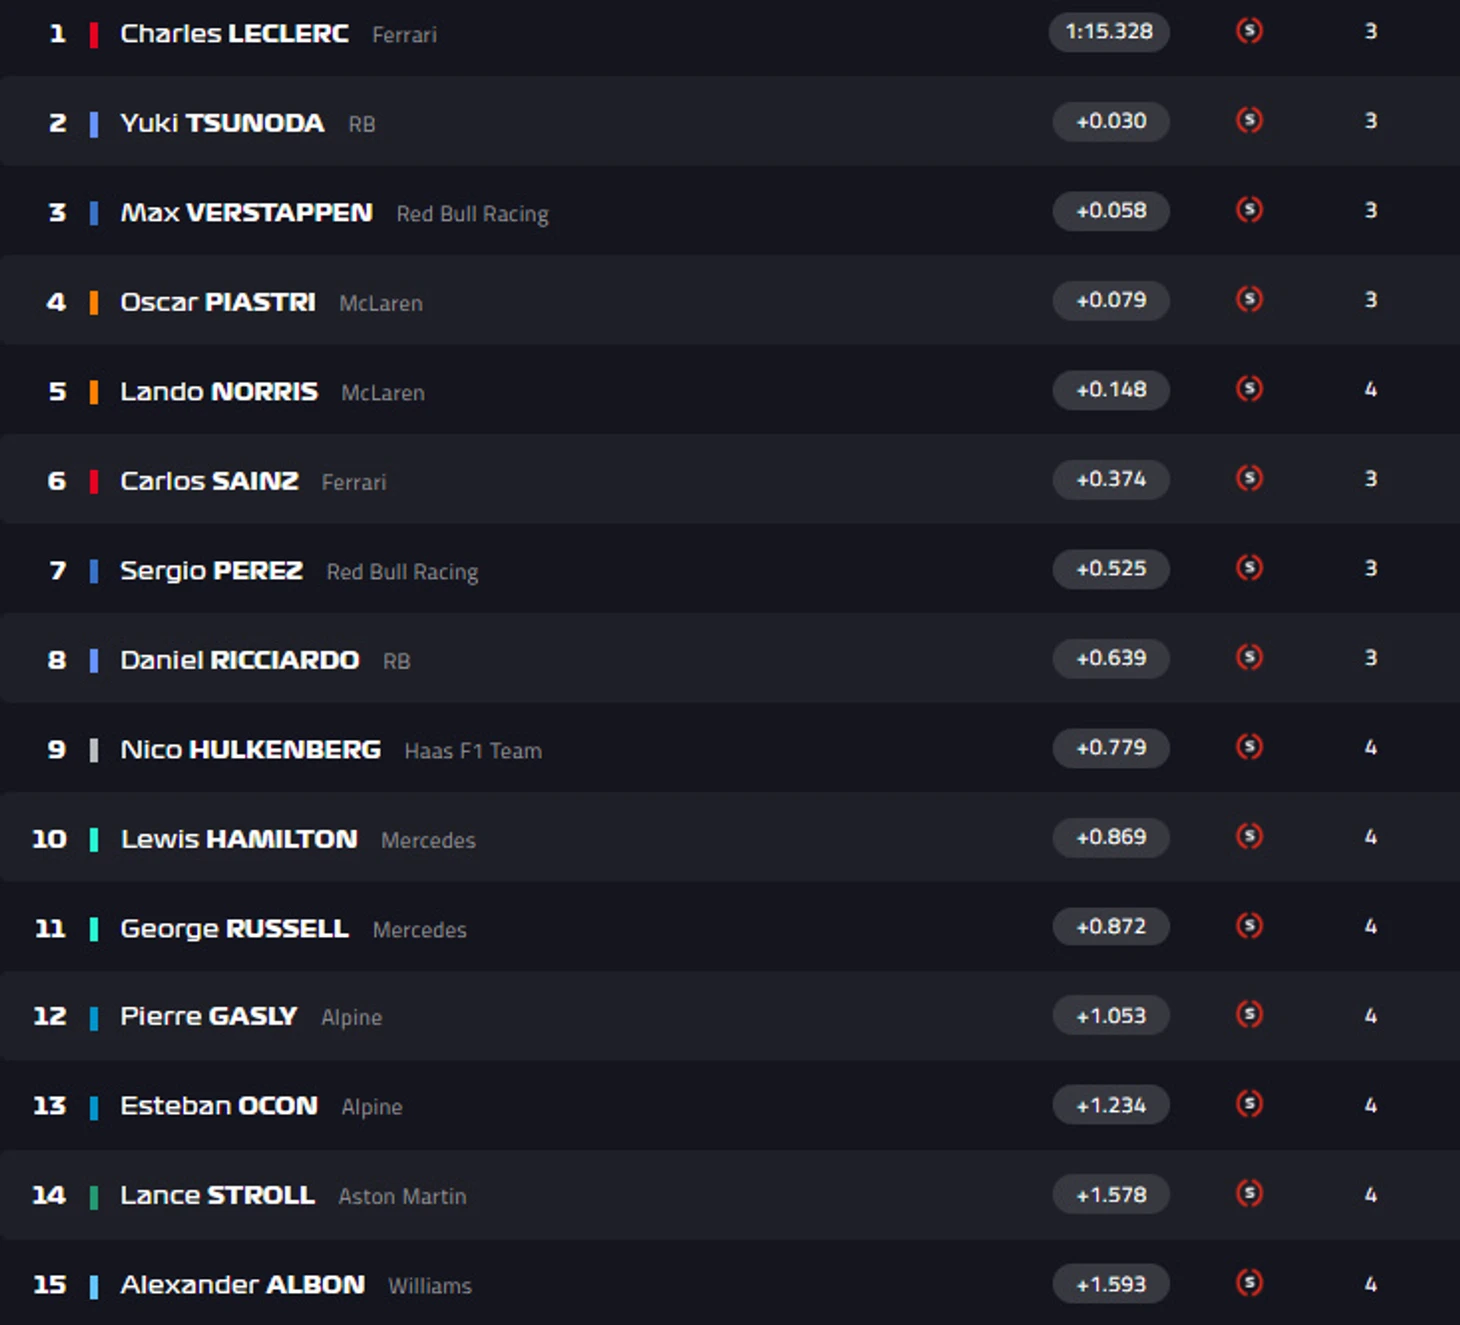Click the Haas F1 Team label
The height and width of the screenshot is (1325, 1460).
pyautogui.click(x=473, y=751)
